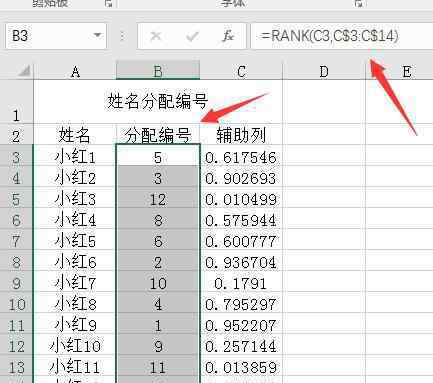
Task: Click the formula bar with RANK formula
Action: coord(342,36)
